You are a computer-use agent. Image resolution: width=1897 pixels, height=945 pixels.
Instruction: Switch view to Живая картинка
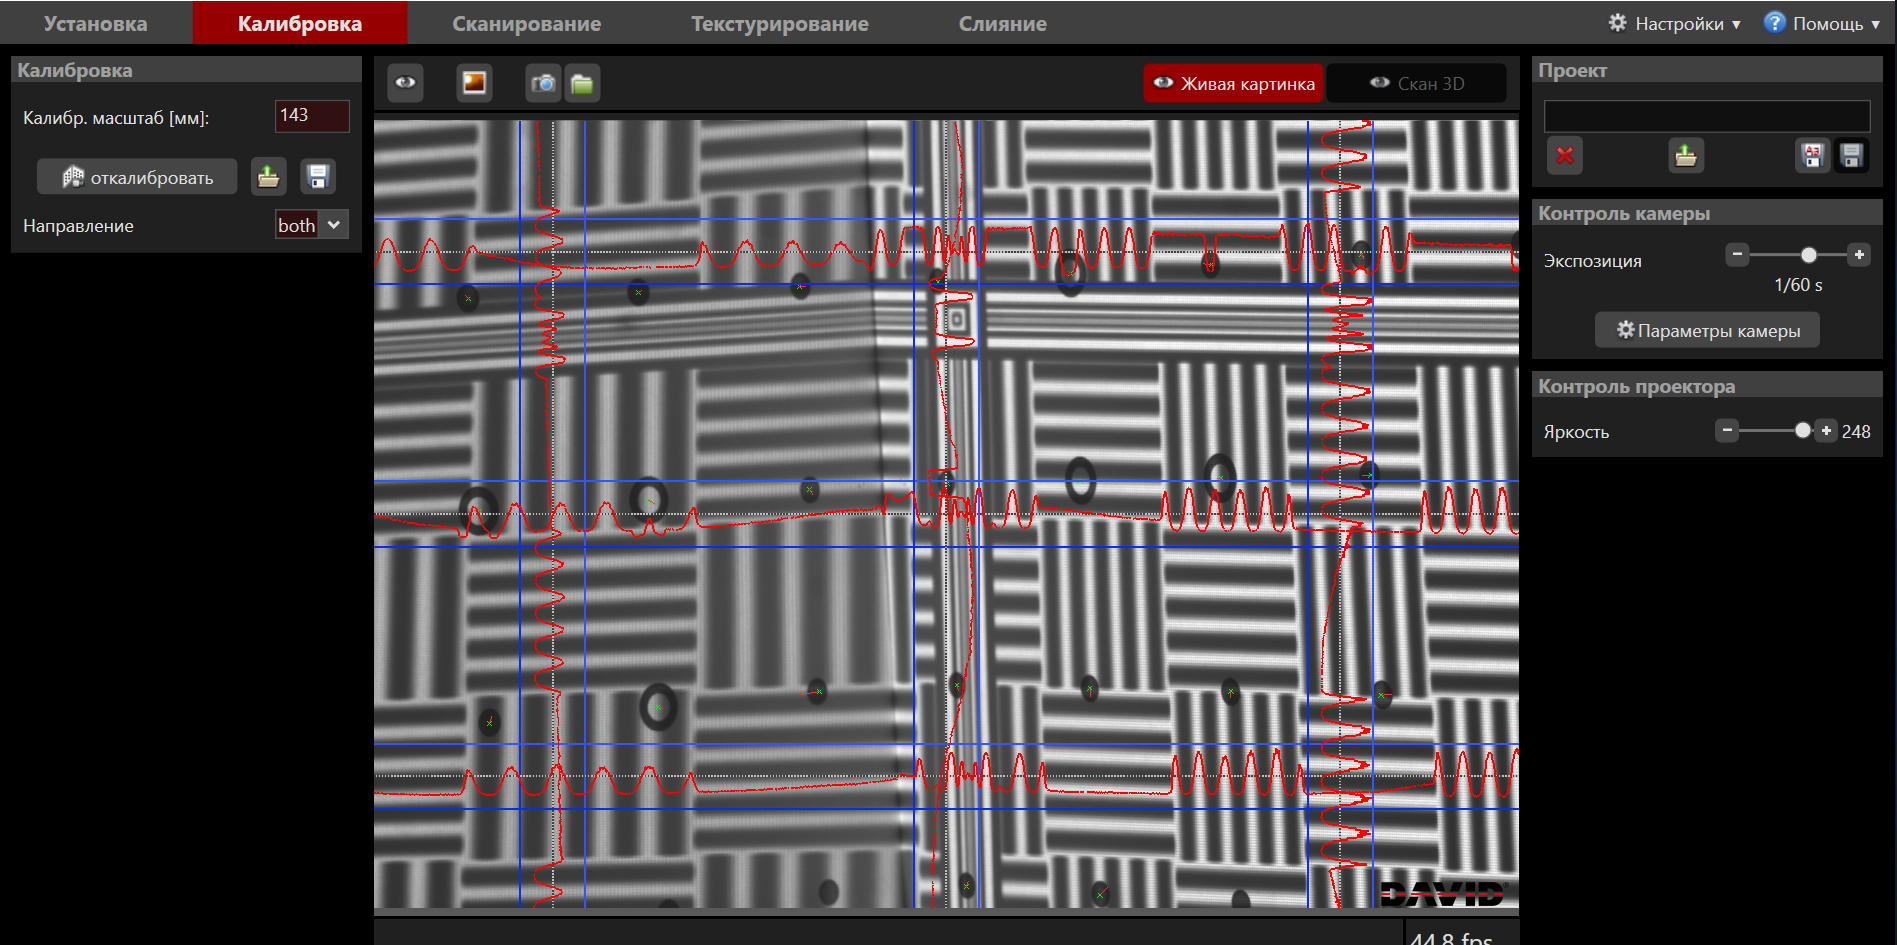[1233, 84]
